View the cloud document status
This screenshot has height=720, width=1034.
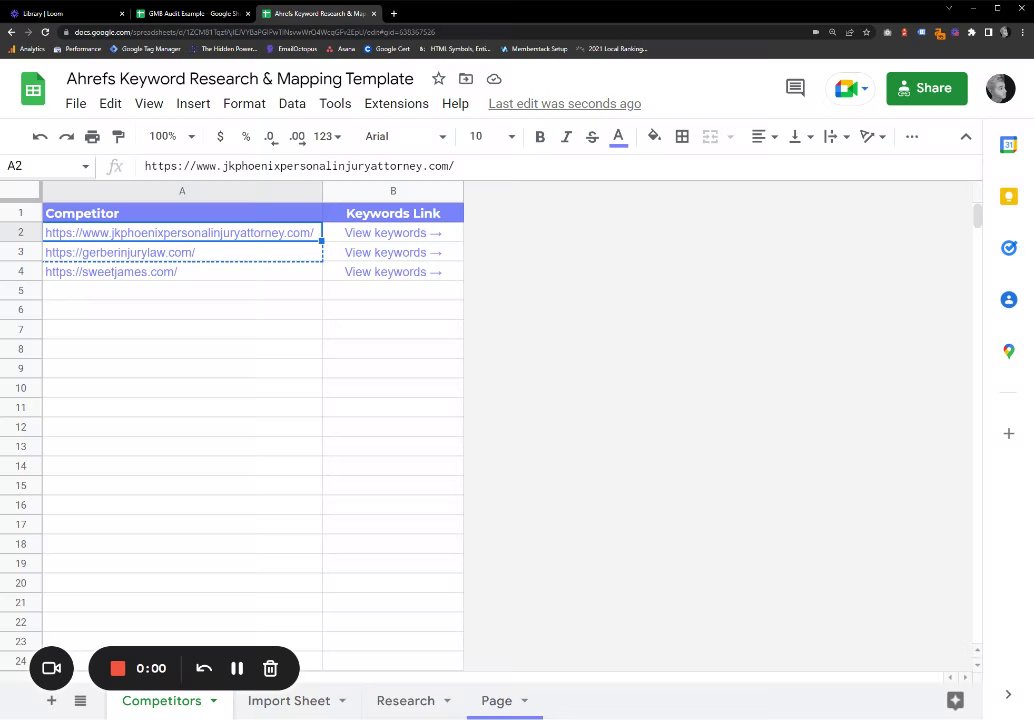point(494,79)
